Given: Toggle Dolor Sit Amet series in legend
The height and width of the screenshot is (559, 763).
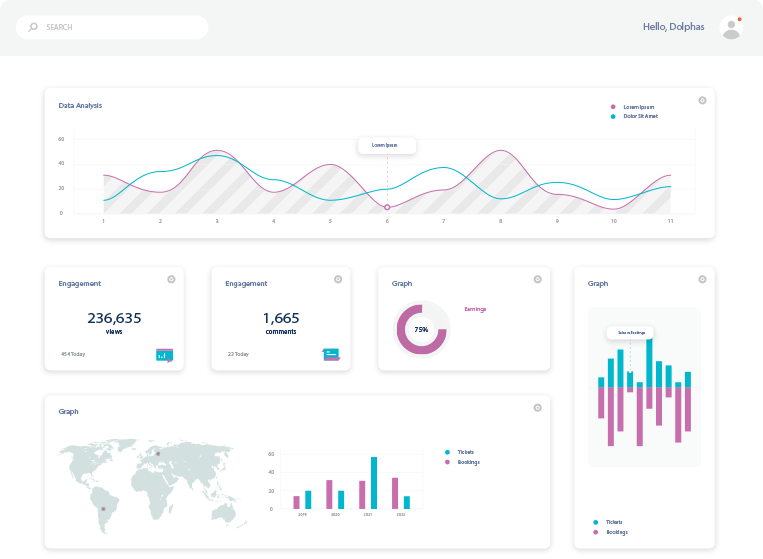Looking at the screenshot, I should (x=639, y=116).
